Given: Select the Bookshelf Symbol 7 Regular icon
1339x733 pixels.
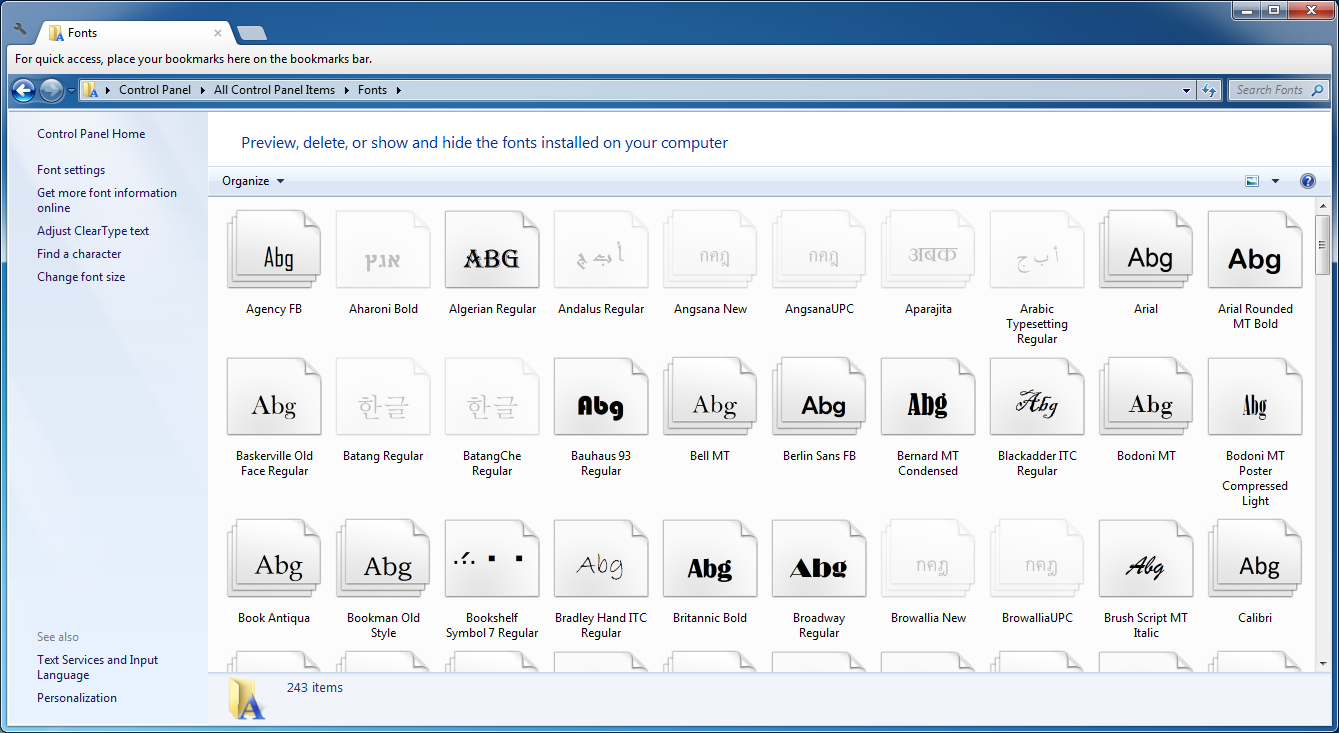Looking at the screenshot, I should (x=492, y=560).
